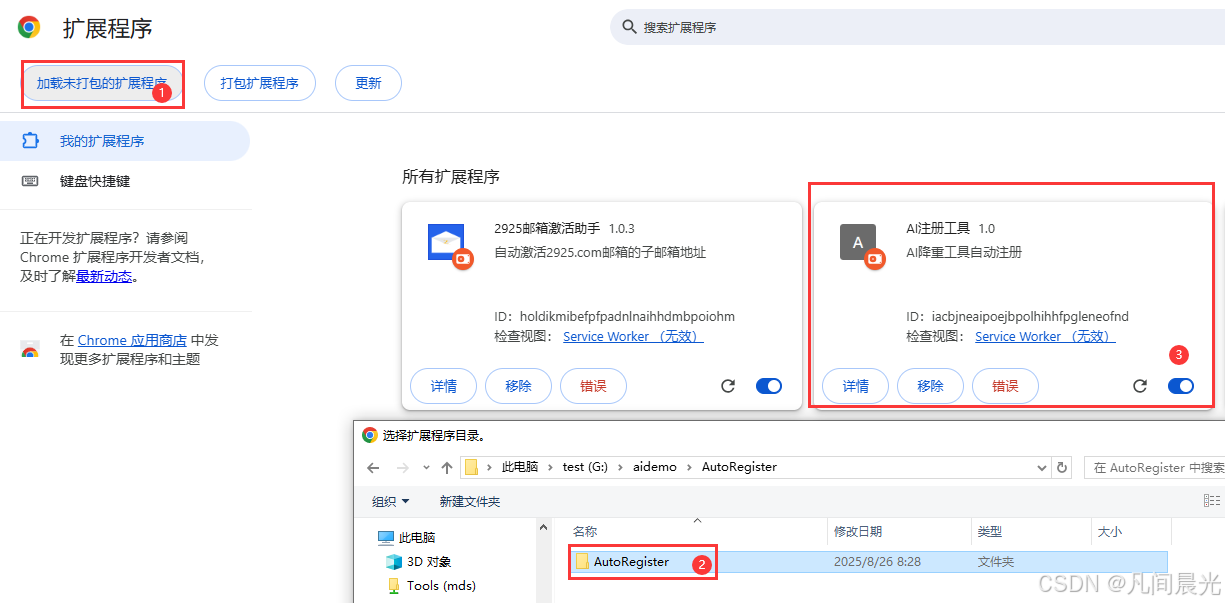Click the forward arrow in folder dialog
The image size is (1225, 603).
click(x=402, y=467)
